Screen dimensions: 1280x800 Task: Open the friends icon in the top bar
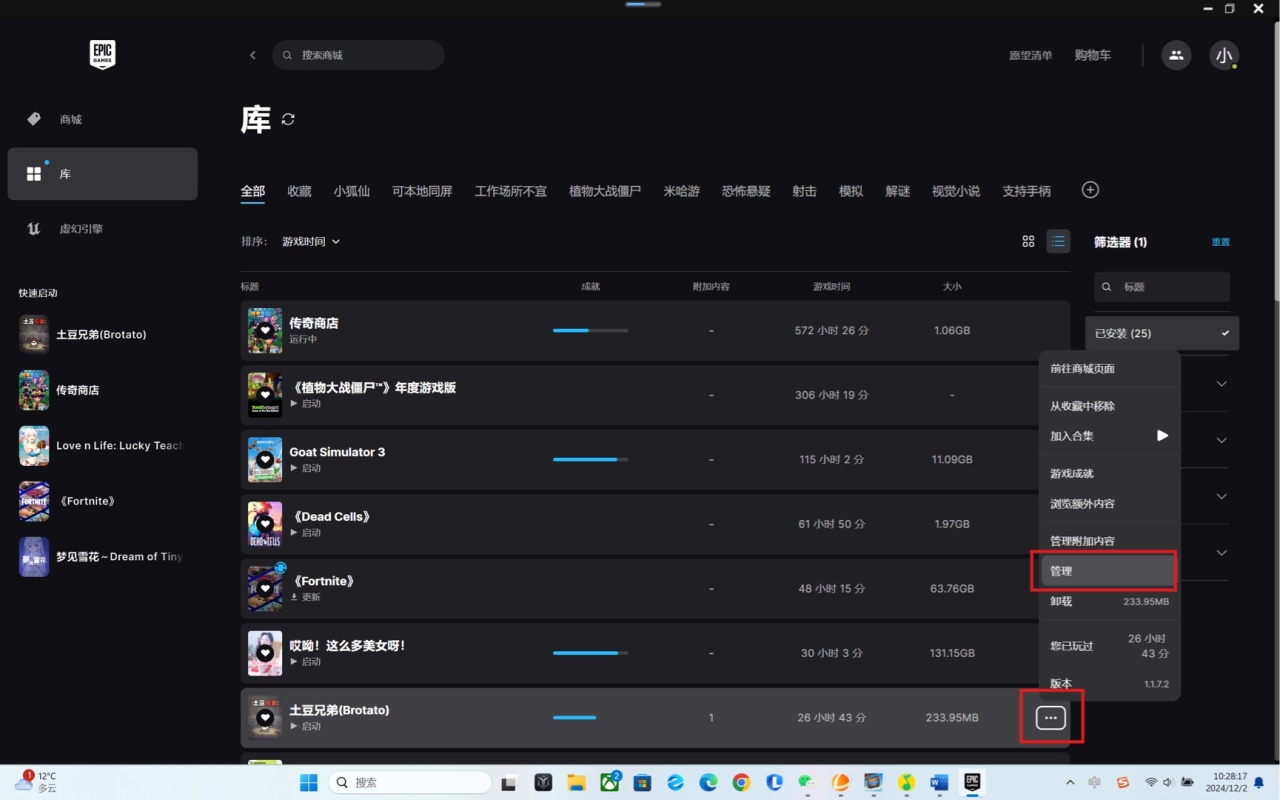coord(1176,55)
